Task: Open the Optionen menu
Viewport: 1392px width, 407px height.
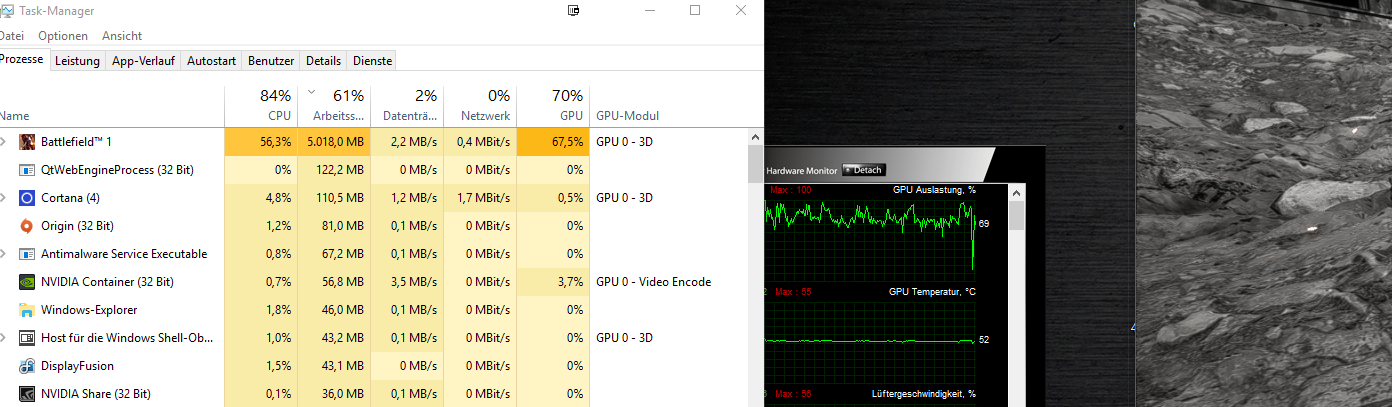Action: [x=63, y=36]
